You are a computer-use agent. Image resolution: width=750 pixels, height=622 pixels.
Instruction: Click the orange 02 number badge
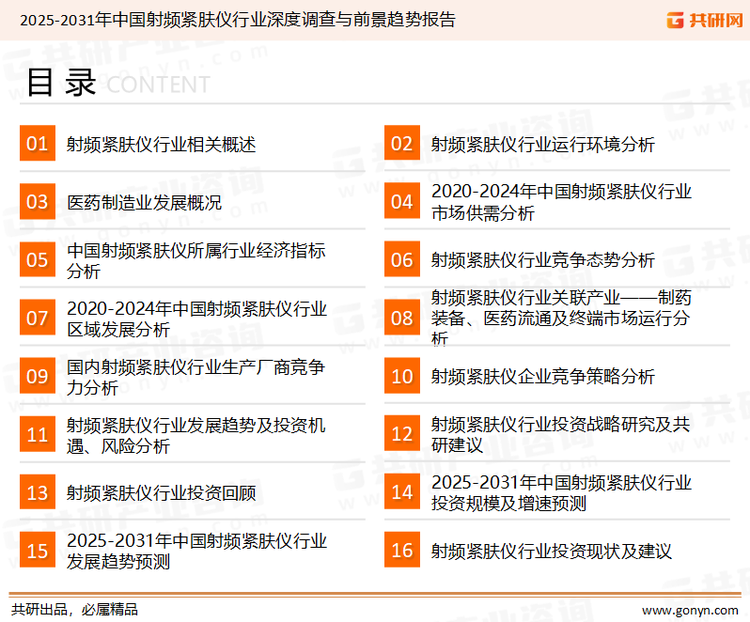pyautogui.click(x=402, y=144)
